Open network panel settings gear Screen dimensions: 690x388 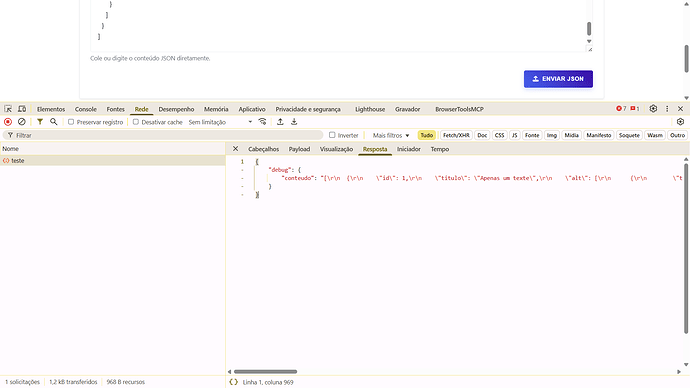pyautogui.click(x=680, y=122)
